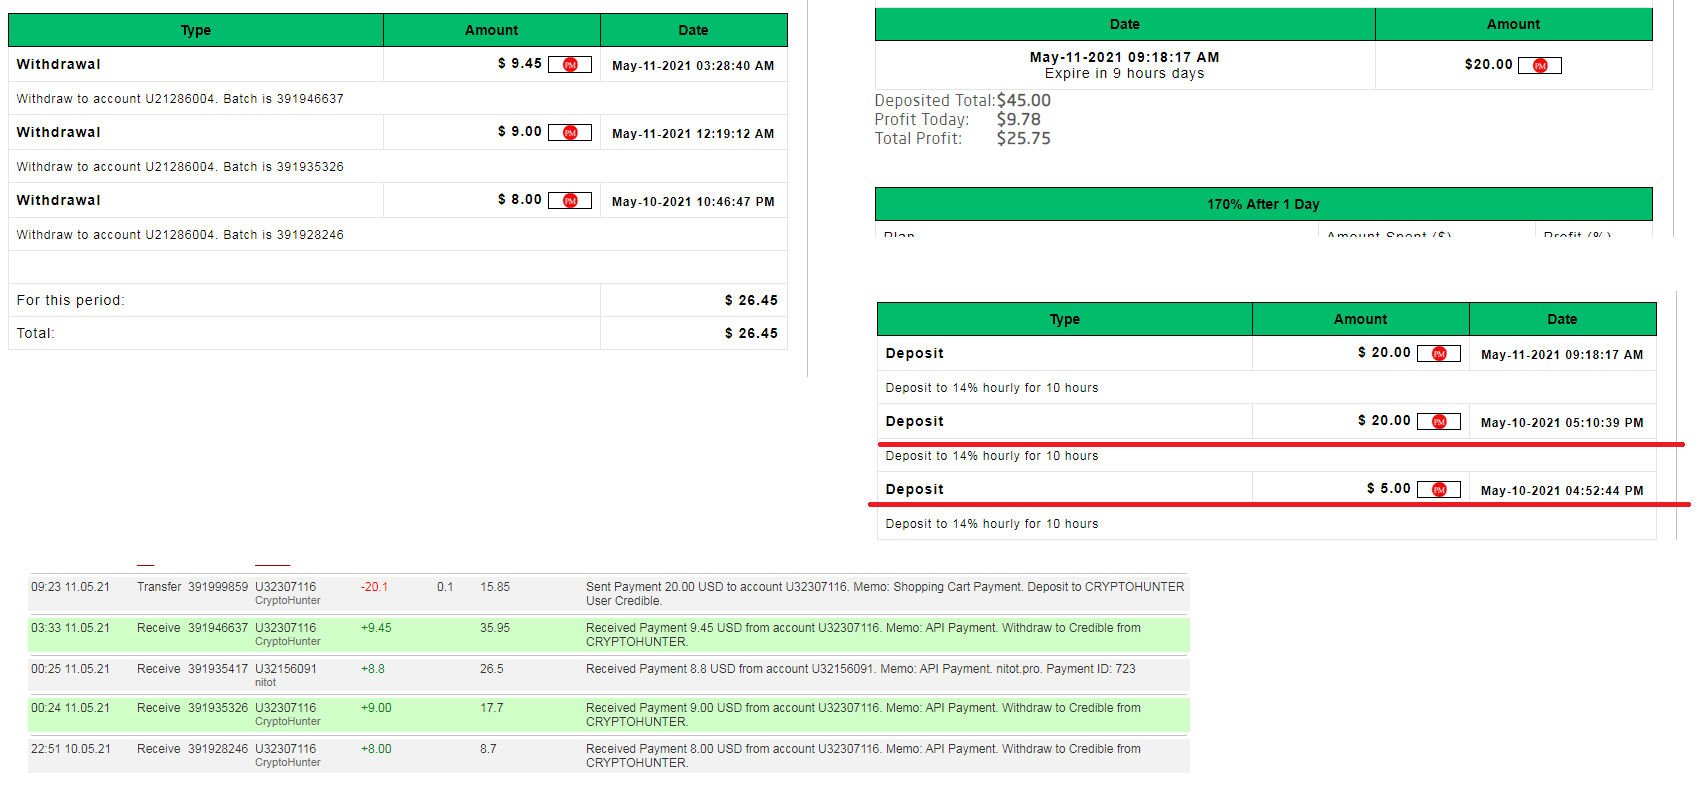Click batch number 391935417 in nitot row
Viewport: 1695px width, 793px height.
[218, 669]
